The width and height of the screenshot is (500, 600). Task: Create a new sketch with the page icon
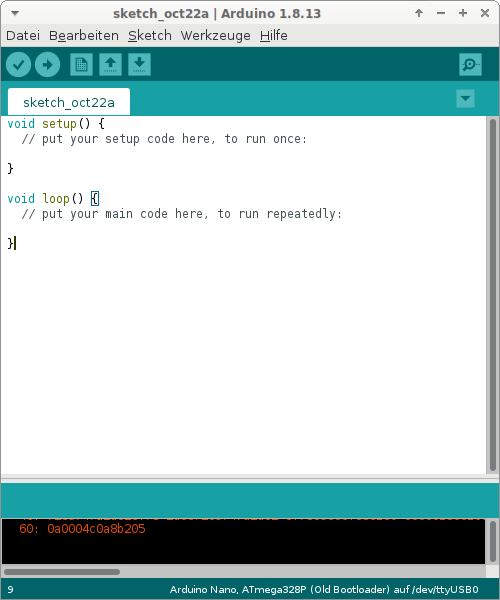point(81,64)
